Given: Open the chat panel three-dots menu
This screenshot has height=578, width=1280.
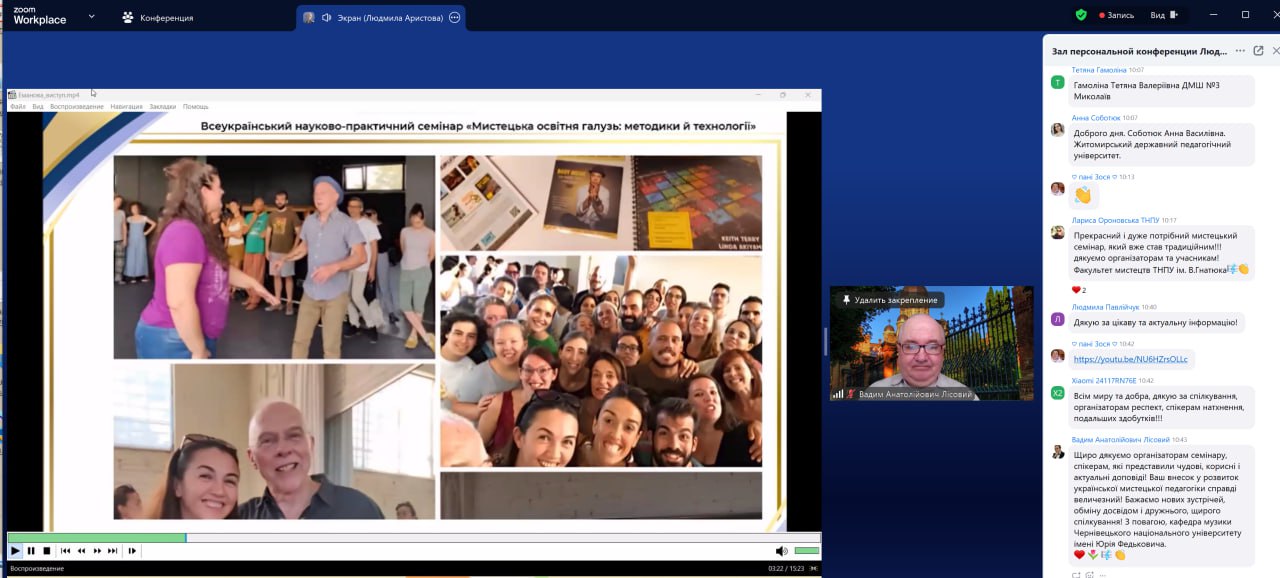Looking at the screenshot, I should 1241,50.
